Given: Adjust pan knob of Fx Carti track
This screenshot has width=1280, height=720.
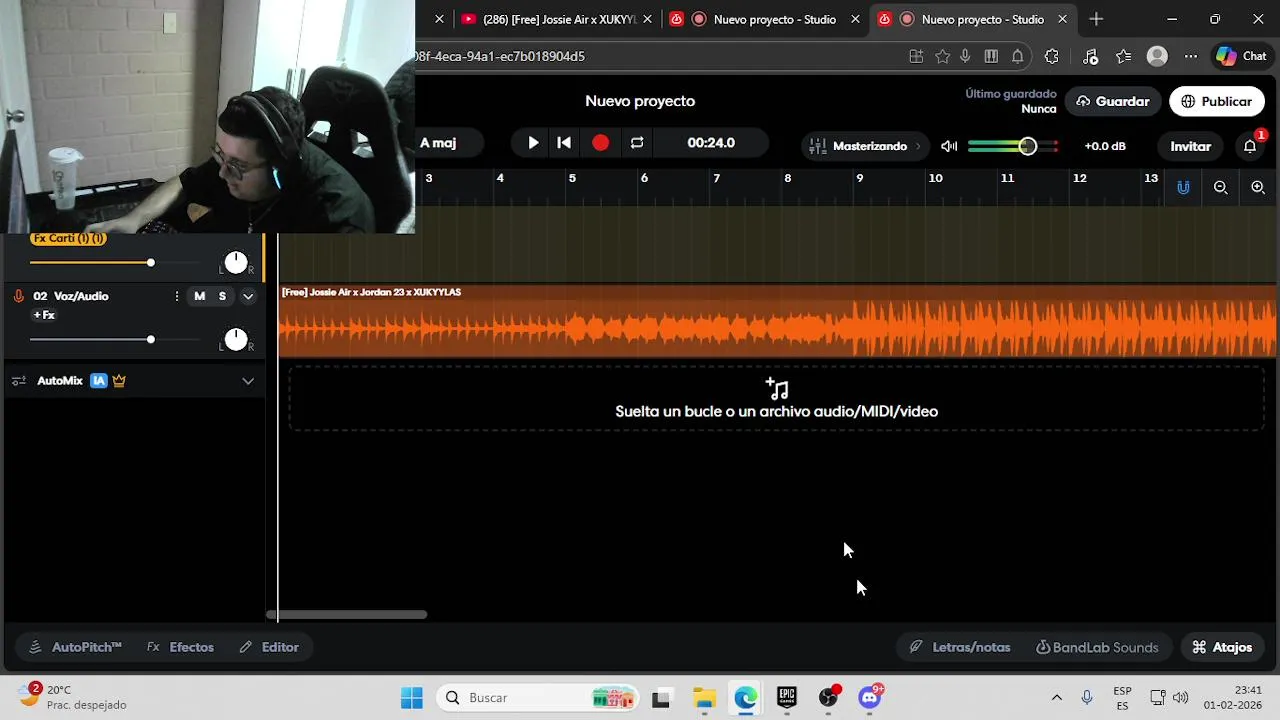Looking at the screenshot, I should tap(236, 263).
